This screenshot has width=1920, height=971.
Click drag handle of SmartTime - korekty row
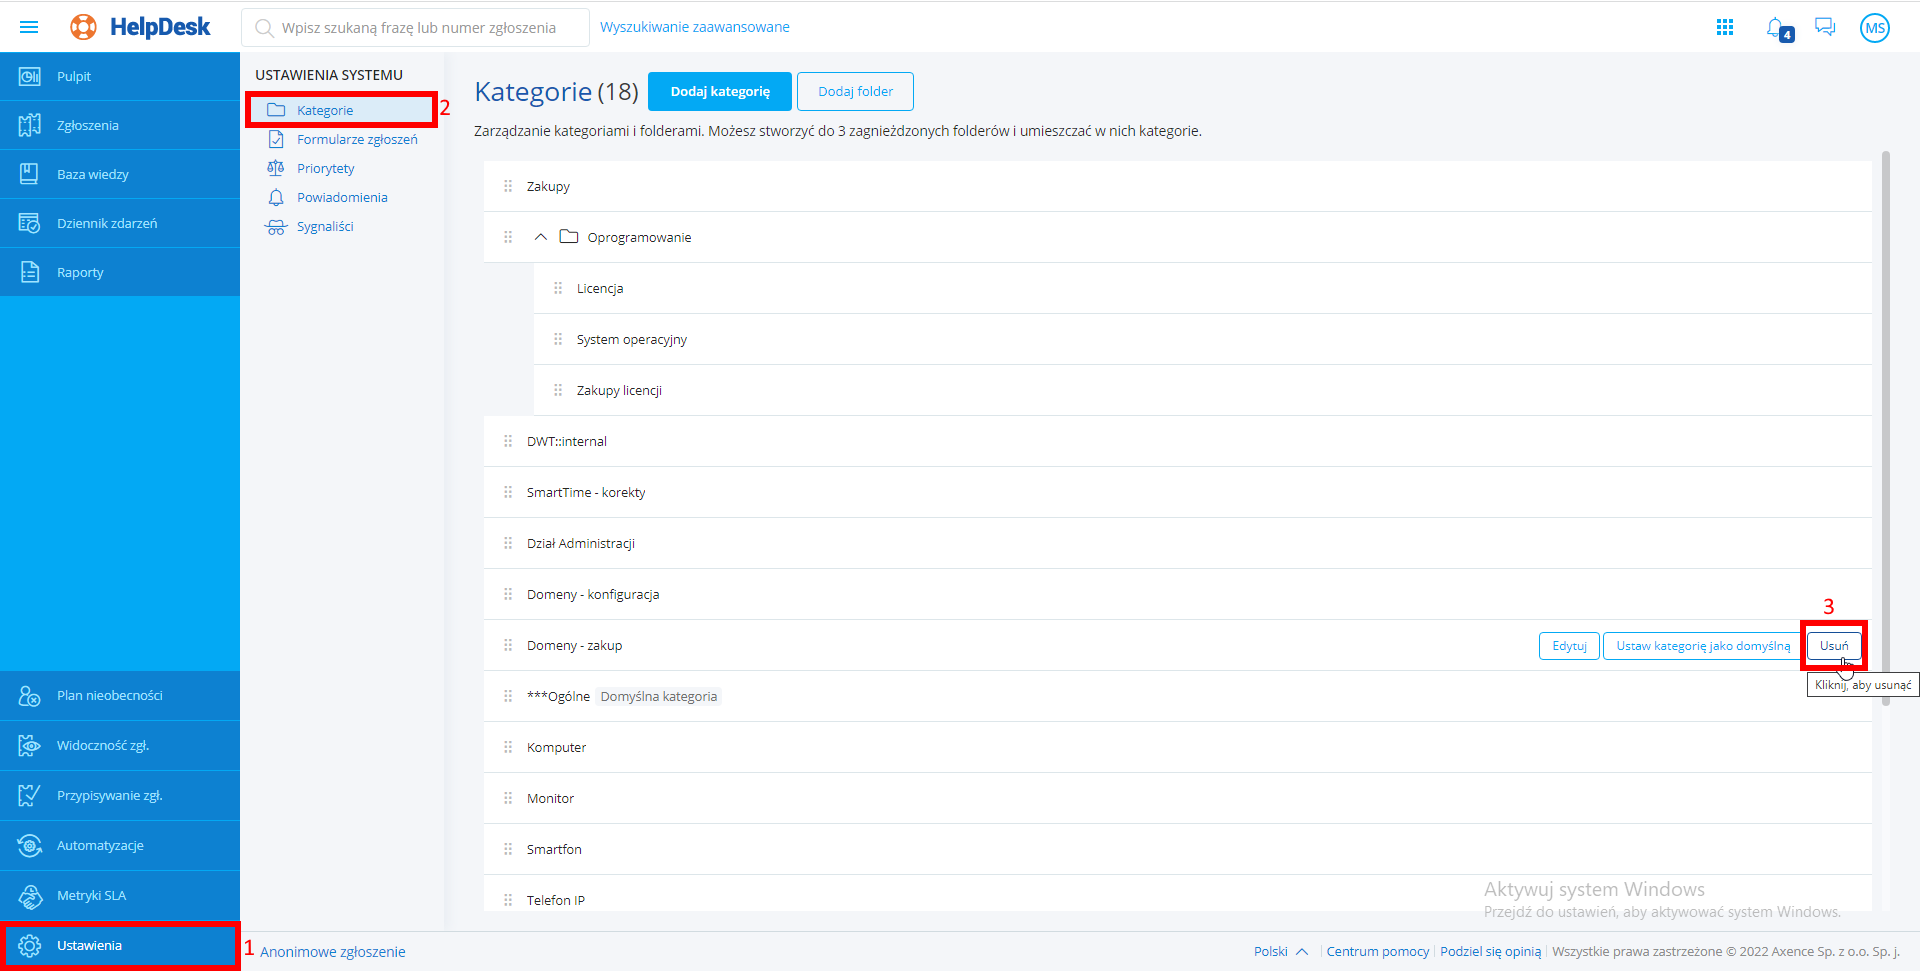(x=508, y=492)
